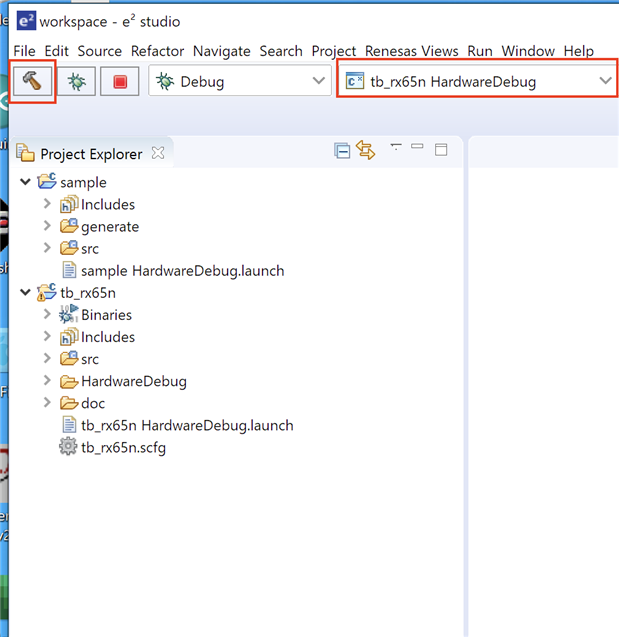The width and height of the screenshot is (619, 637).
Task: Minimize the Project Explorer panel
Action: coord(417,146)
